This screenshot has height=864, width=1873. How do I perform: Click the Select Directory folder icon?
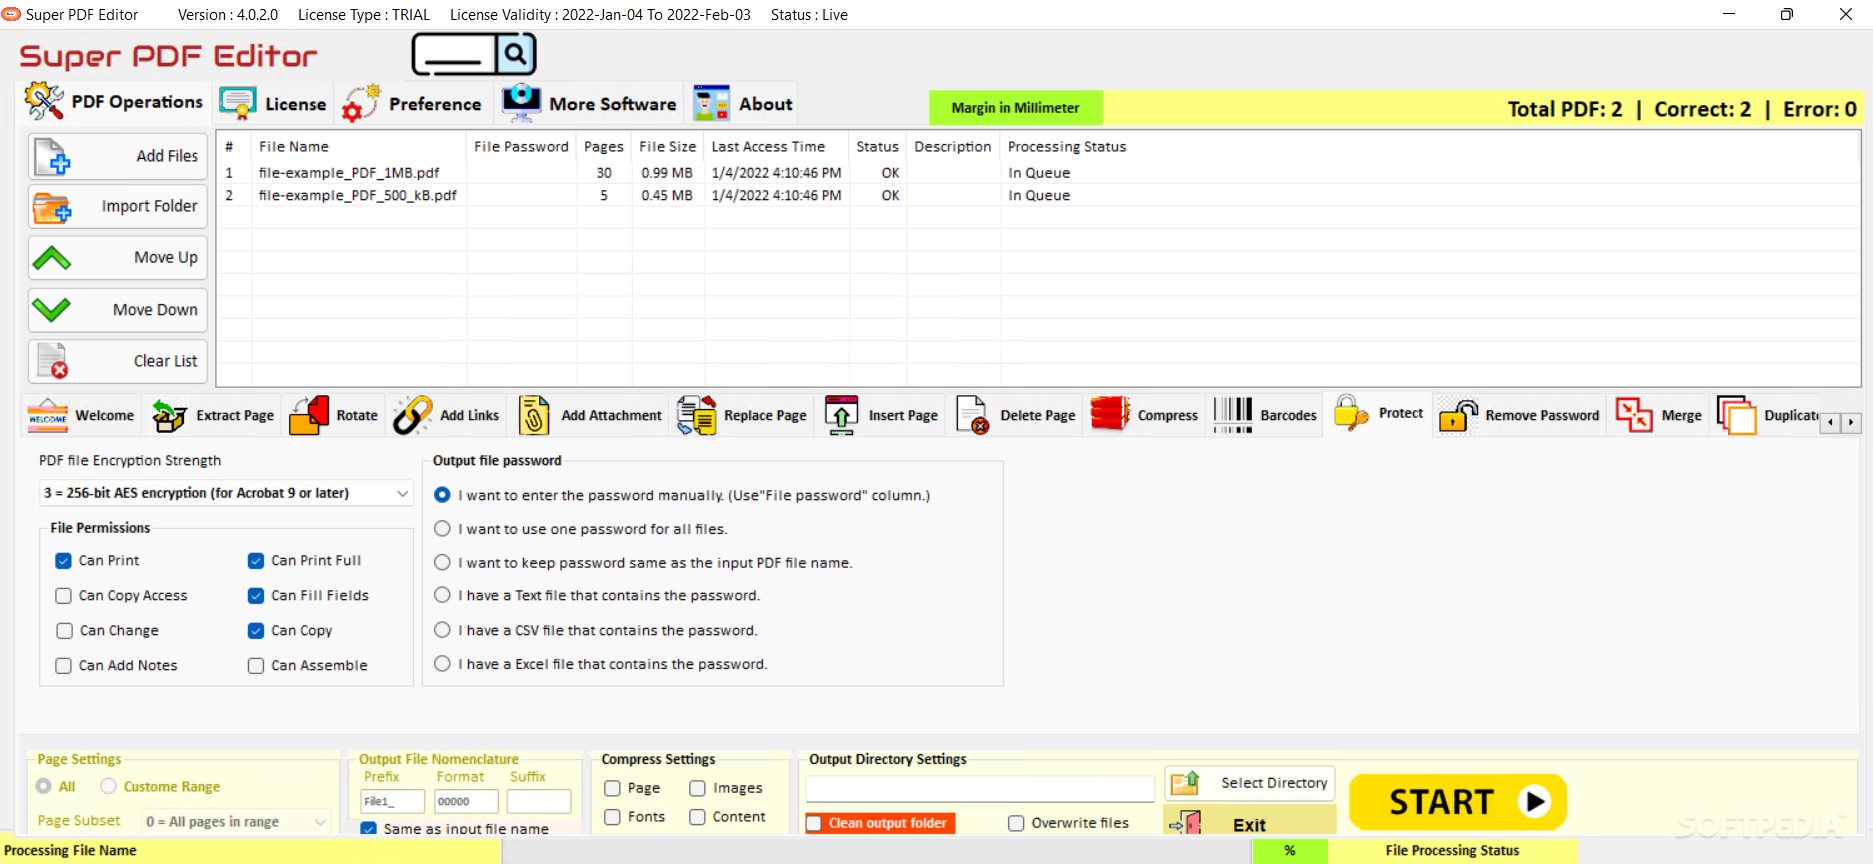pos(1185,783)
